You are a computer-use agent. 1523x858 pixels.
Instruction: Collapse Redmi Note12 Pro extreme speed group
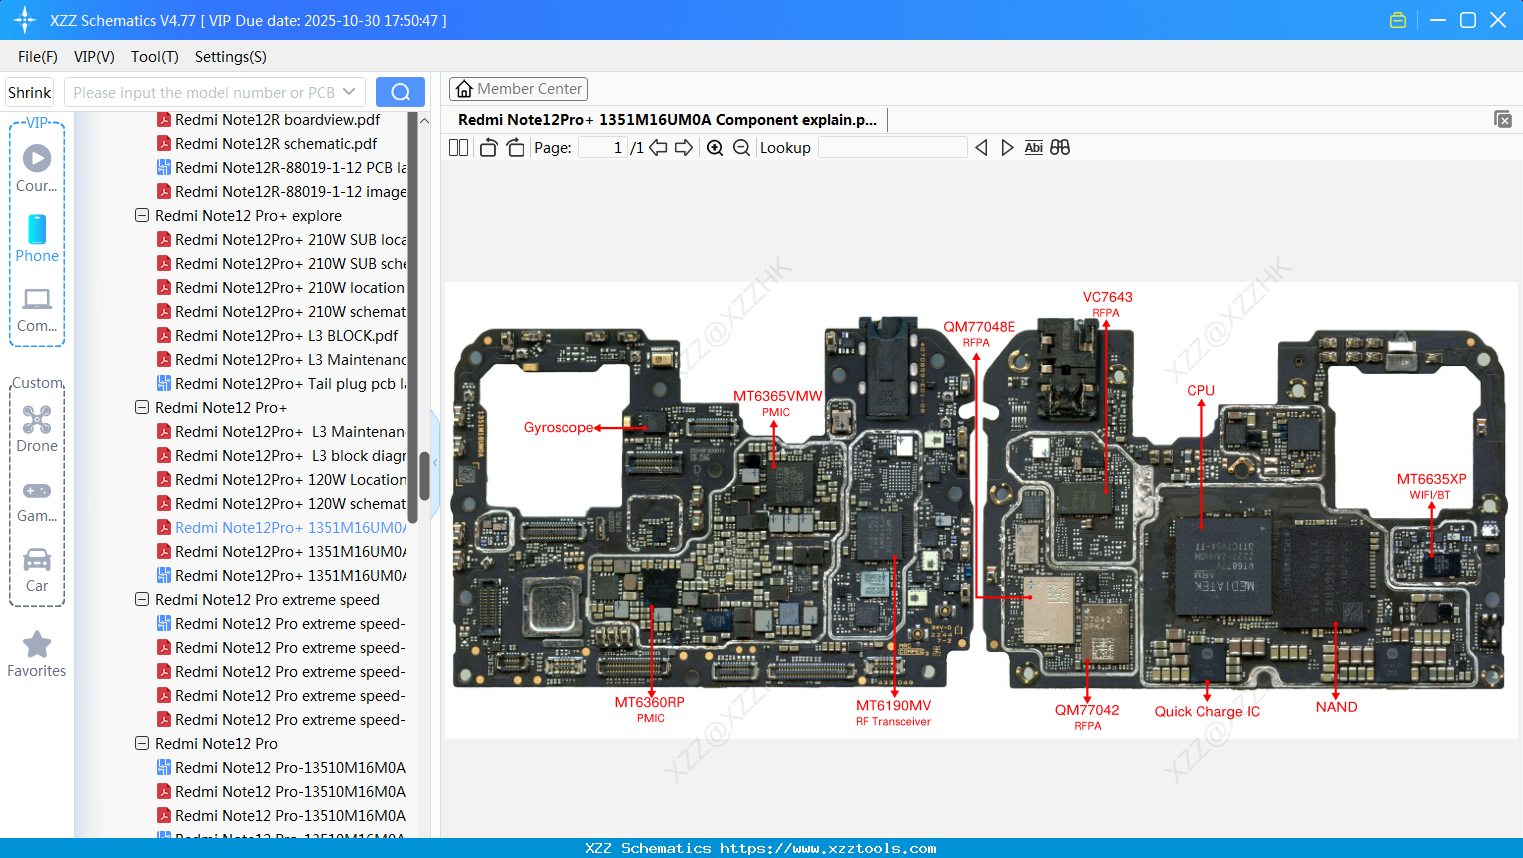pyautogui.click(x=142, y=599)
